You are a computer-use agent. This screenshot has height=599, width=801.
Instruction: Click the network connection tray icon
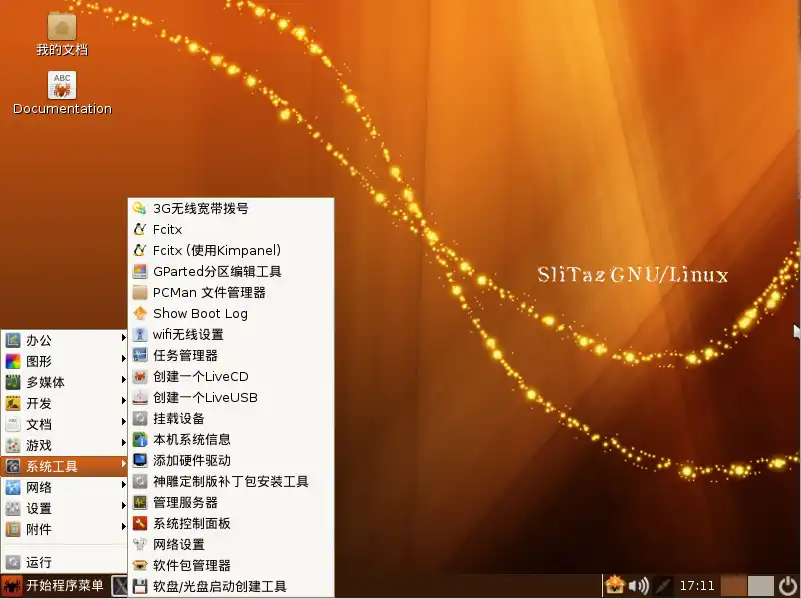pyautogui.click(x=663, y=586)
